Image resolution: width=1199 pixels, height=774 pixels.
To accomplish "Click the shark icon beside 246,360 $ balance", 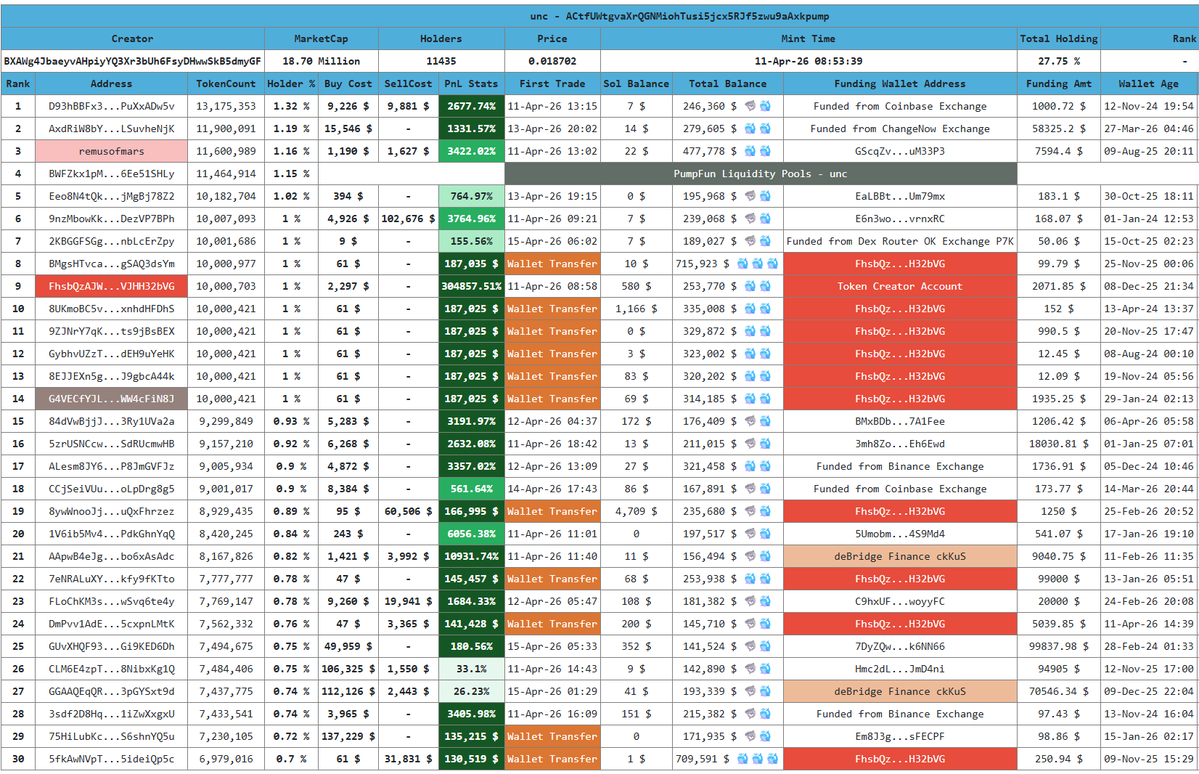I will pyautogui.click(x=750, y=106).
